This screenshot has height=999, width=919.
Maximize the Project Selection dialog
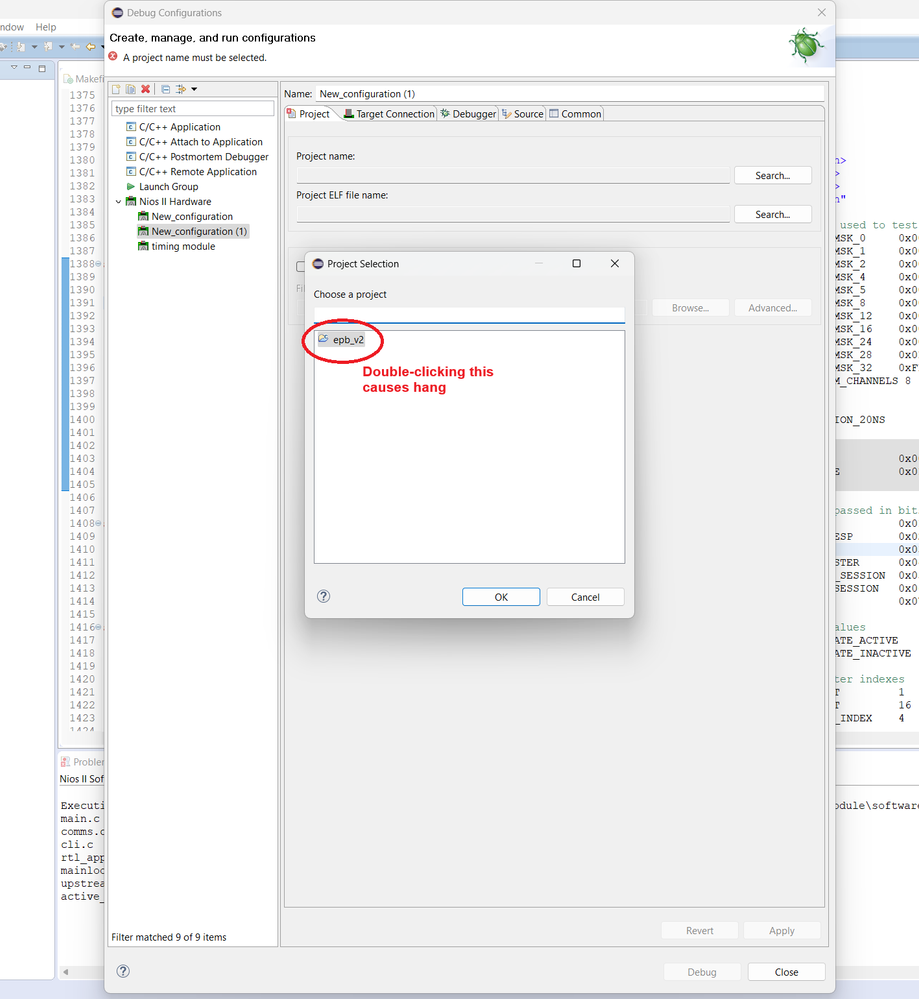[576, 263]
